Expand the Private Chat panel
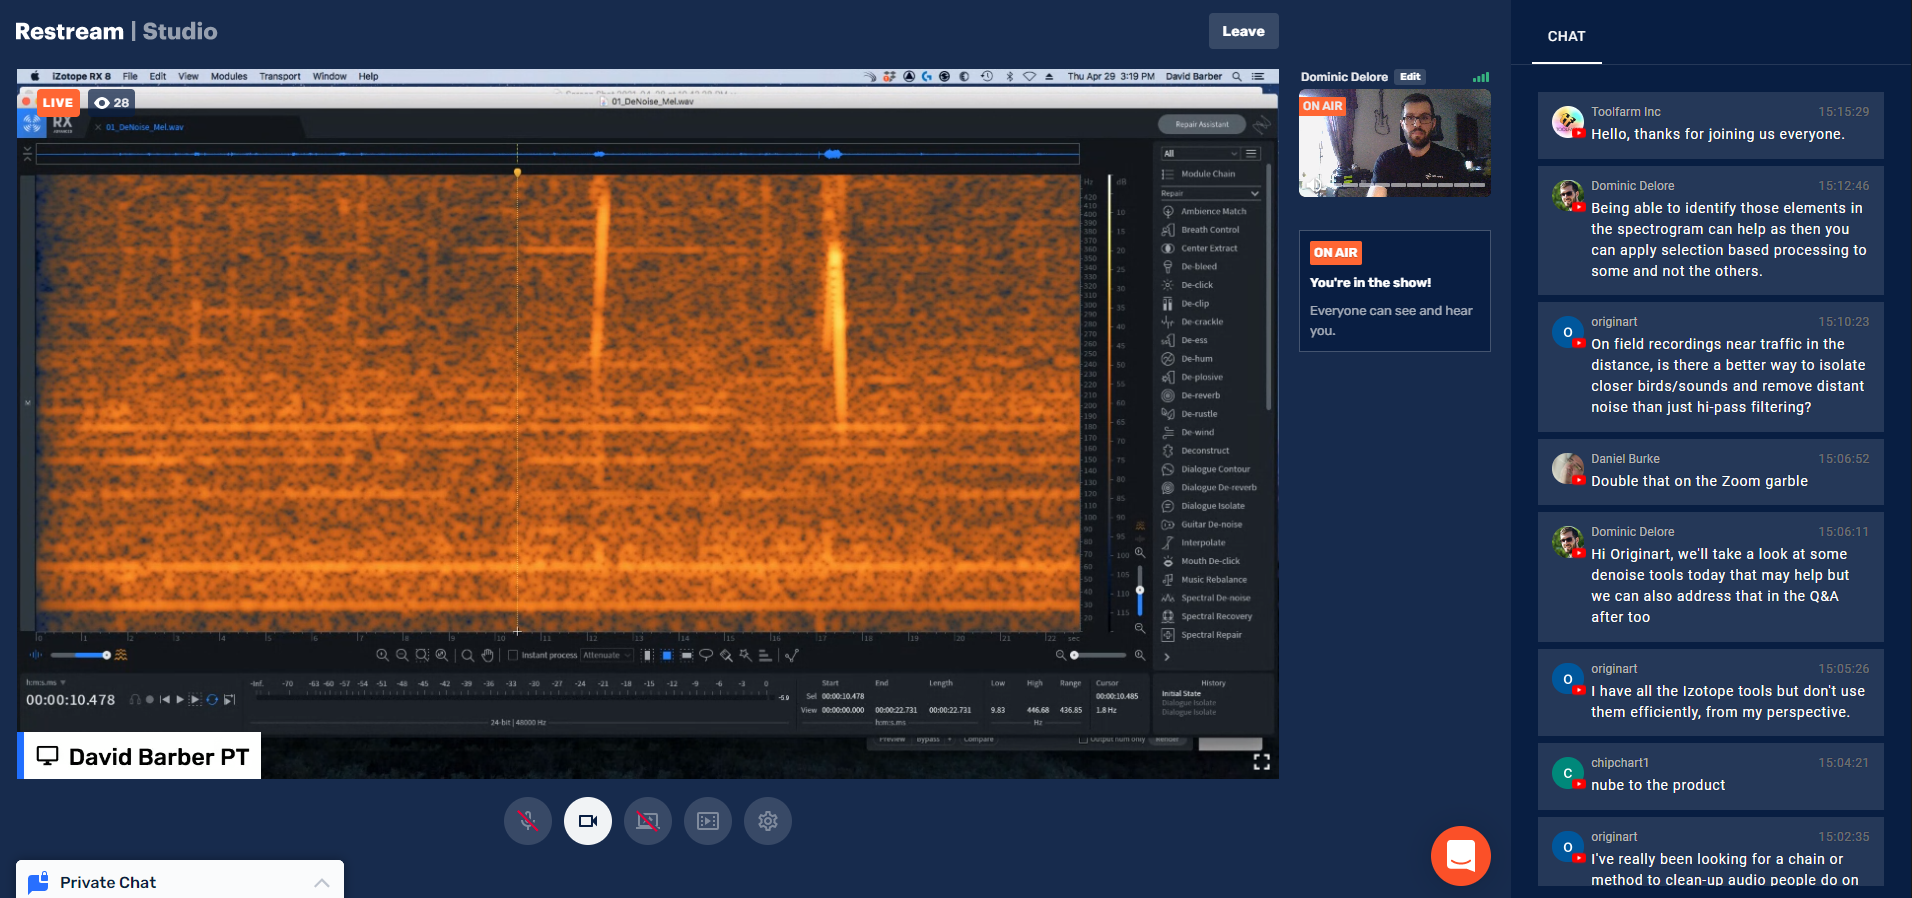This screenshot has height=898, width=1912. (x=180, y=882)
